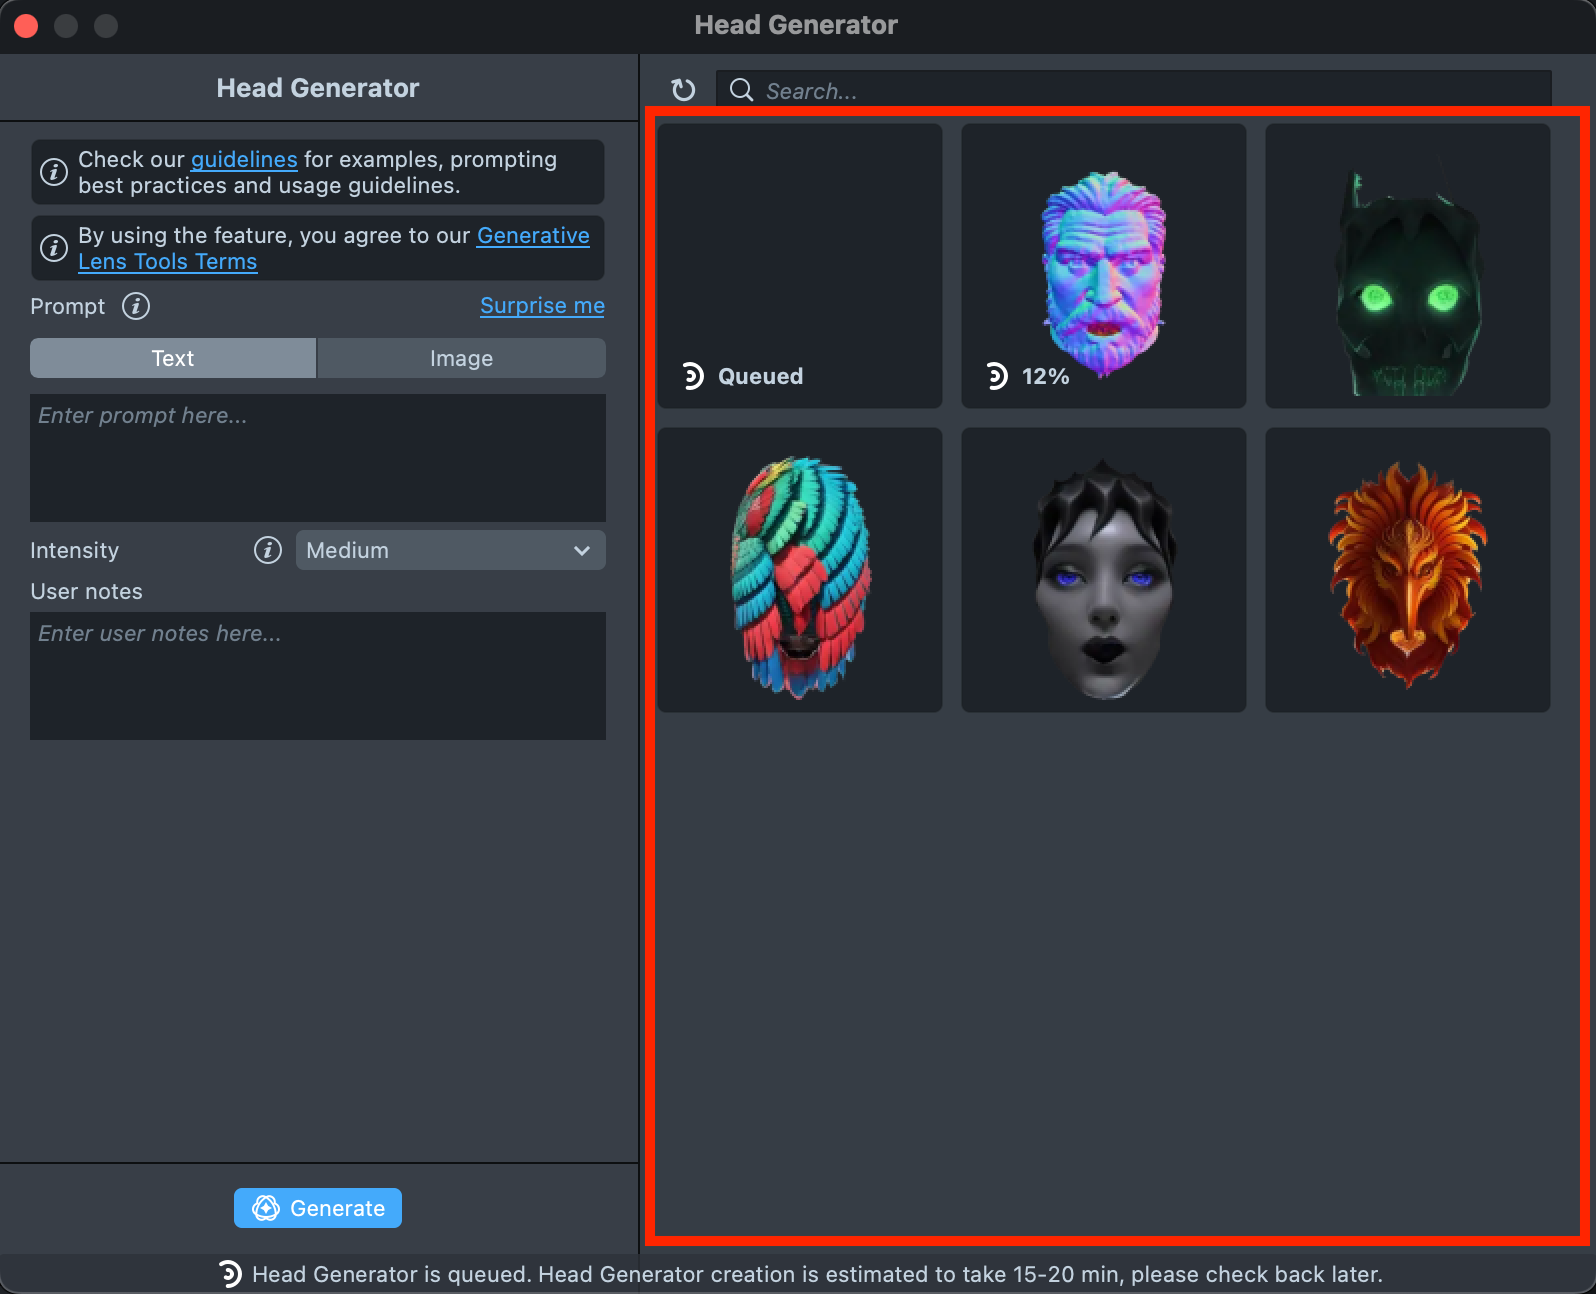Screen dimensions: 1596x1294
Task: Click the Surprise me link
Action: pos(542,306)
